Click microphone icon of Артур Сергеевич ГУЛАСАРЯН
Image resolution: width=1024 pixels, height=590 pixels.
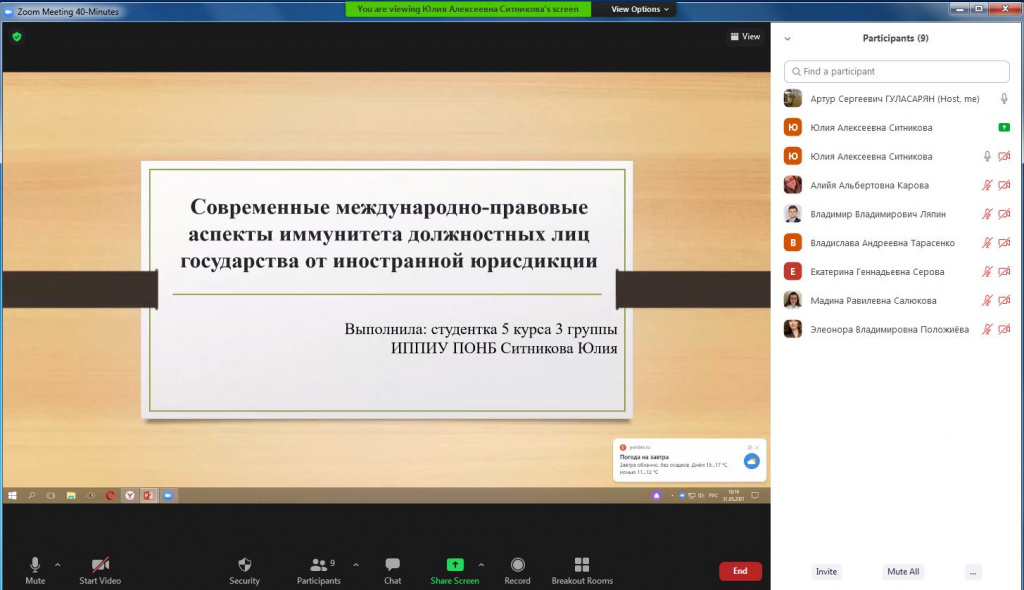(1004, 99)
